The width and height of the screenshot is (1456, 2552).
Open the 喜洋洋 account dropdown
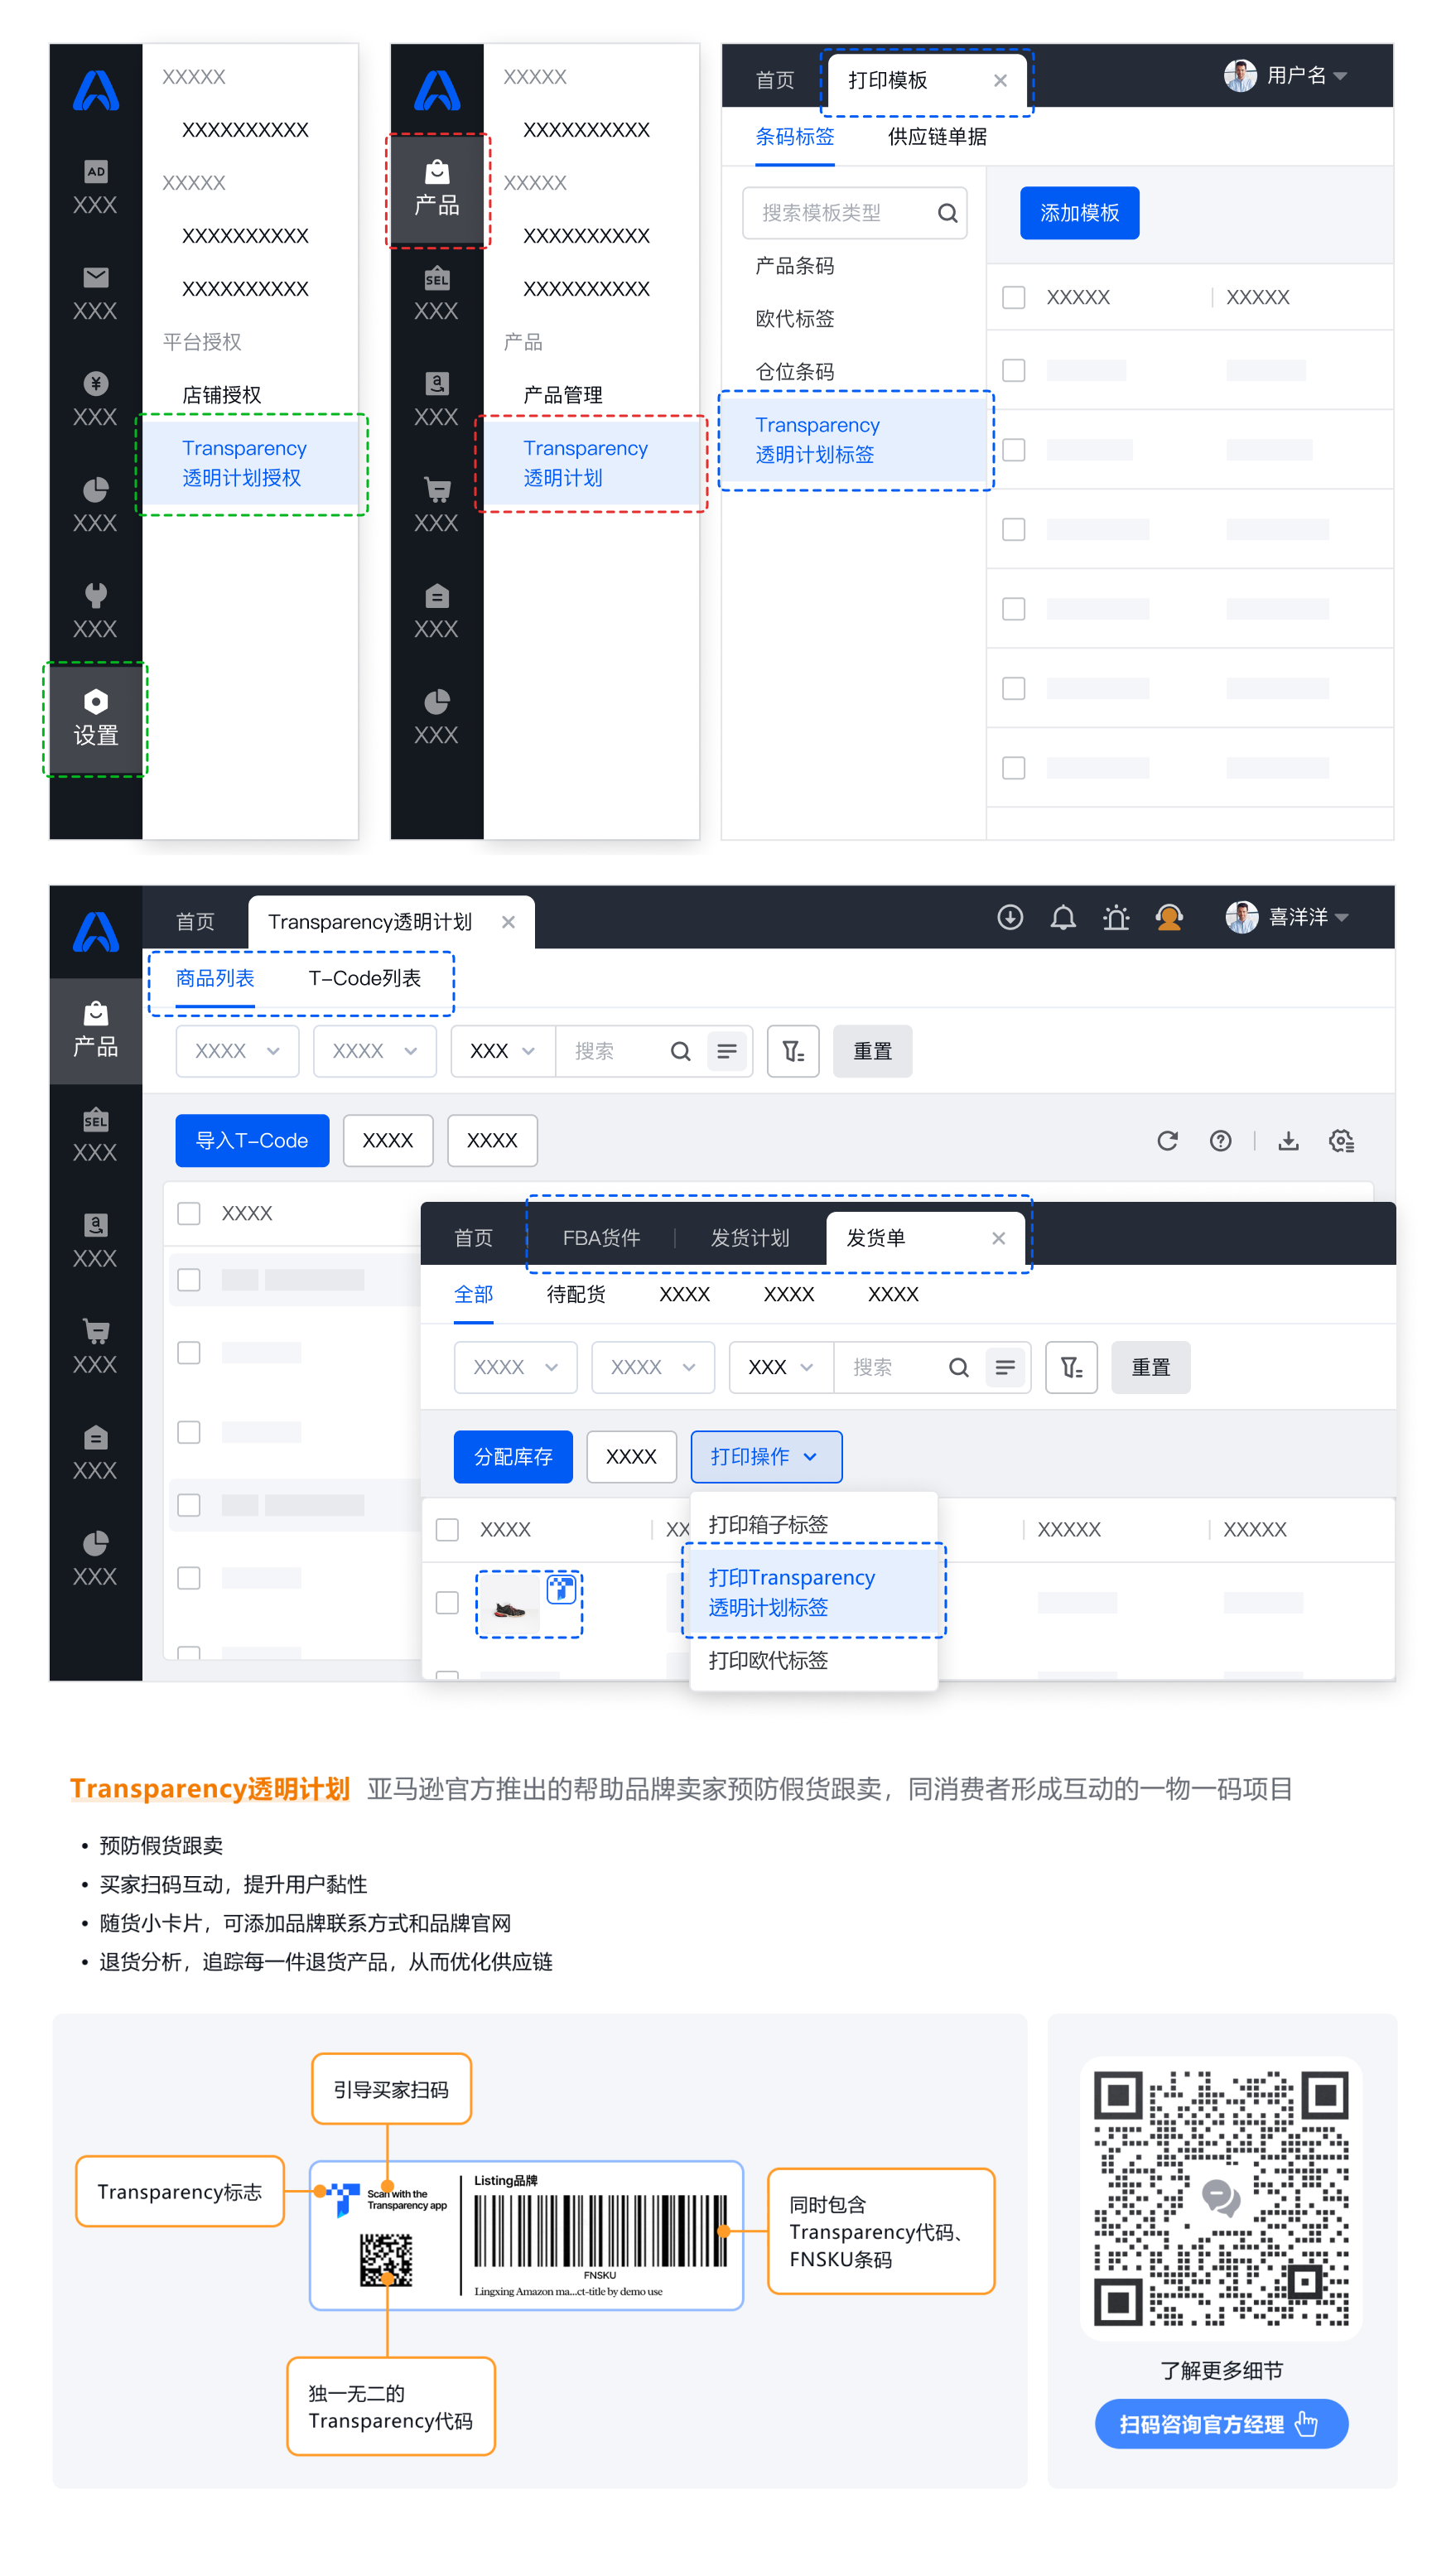[1287, 917]
